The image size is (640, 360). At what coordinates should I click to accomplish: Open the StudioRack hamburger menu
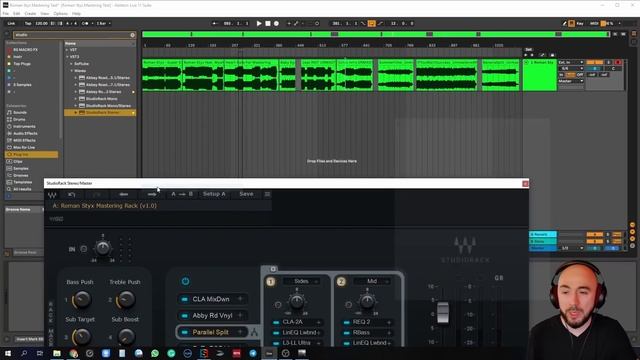[267, 194]
